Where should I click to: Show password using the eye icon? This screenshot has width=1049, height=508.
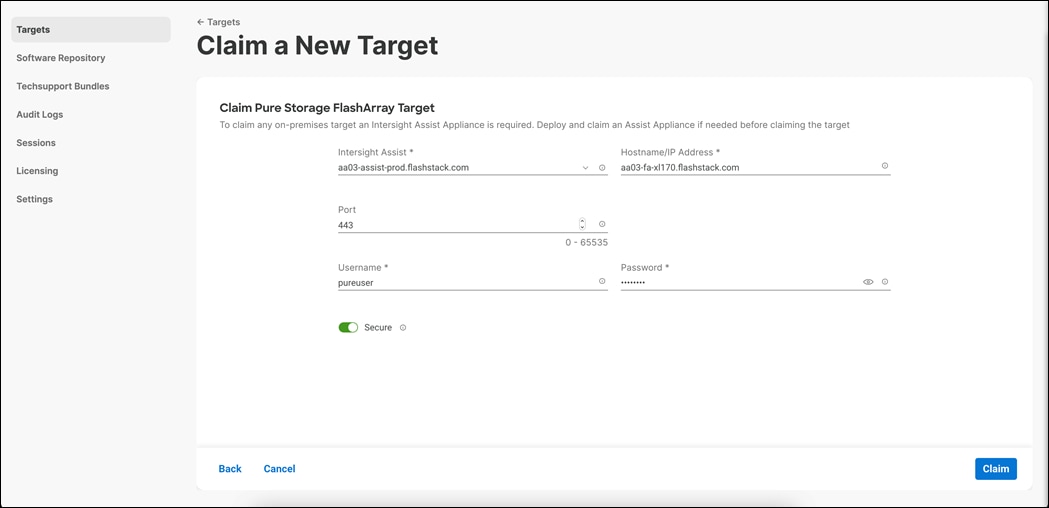(868, 282)
